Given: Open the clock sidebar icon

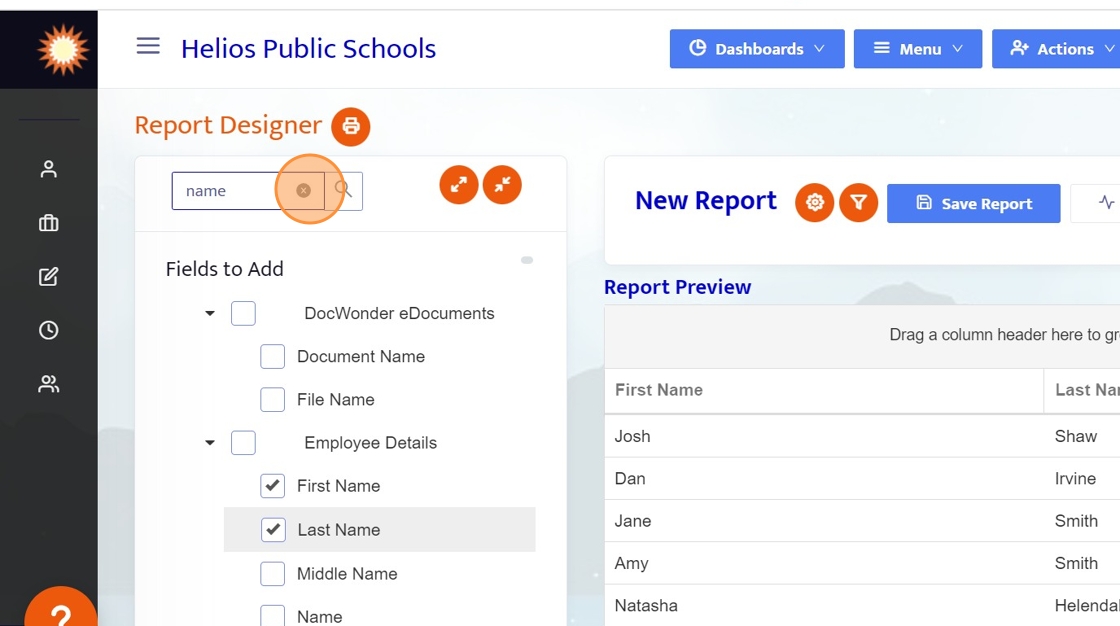Looking at the screenshot, I should point(49,330).
